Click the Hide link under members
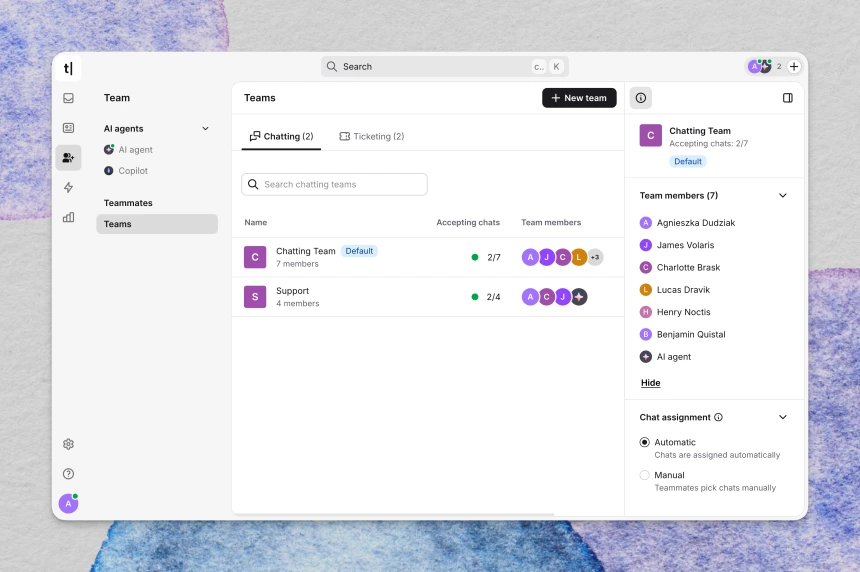Viewport: 860px width, 572px height. [x=650, y=383]
